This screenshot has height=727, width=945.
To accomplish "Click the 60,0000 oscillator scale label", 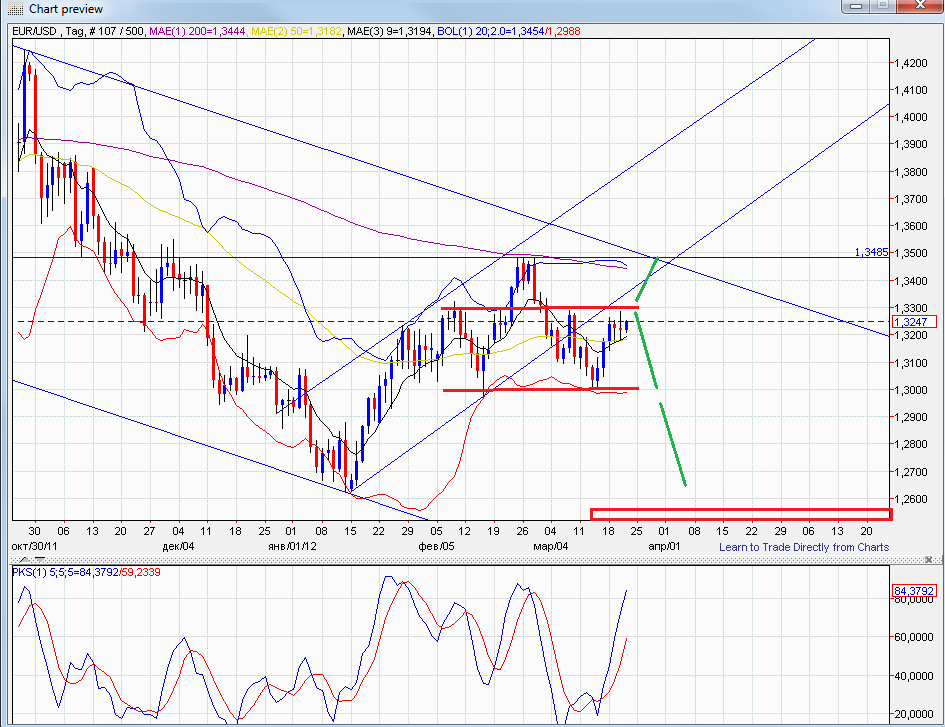I will pos(914,637).
